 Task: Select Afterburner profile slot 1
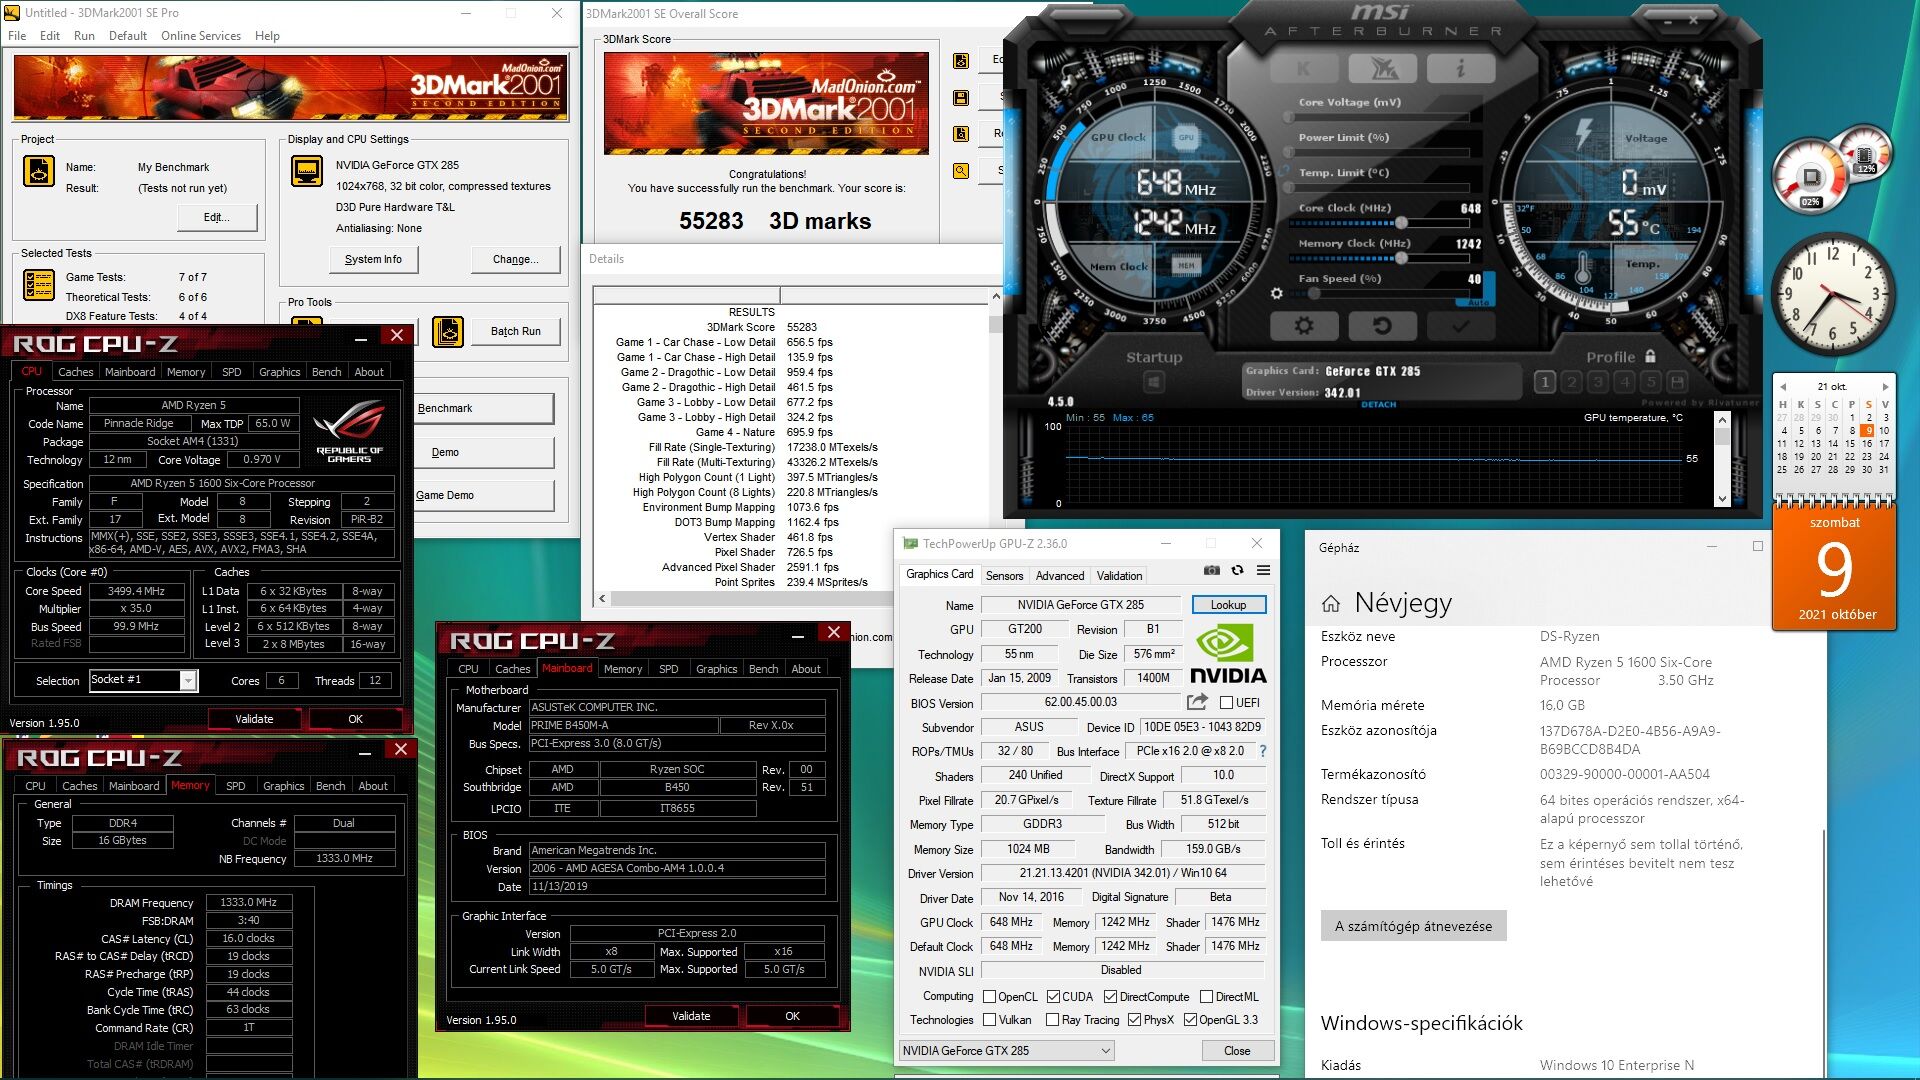[1545, 382]
